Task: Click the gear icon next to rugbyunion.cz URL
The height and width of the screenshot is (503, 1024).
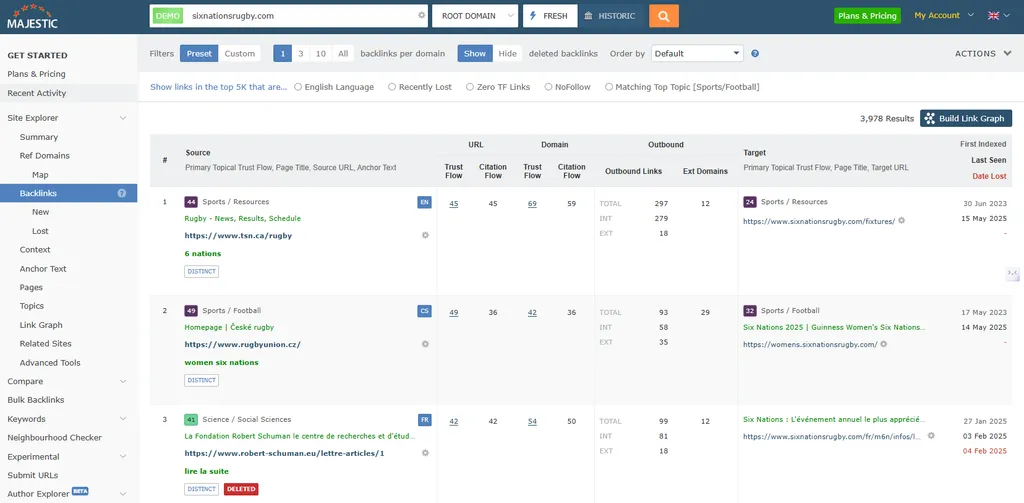Action: (425, 344)
